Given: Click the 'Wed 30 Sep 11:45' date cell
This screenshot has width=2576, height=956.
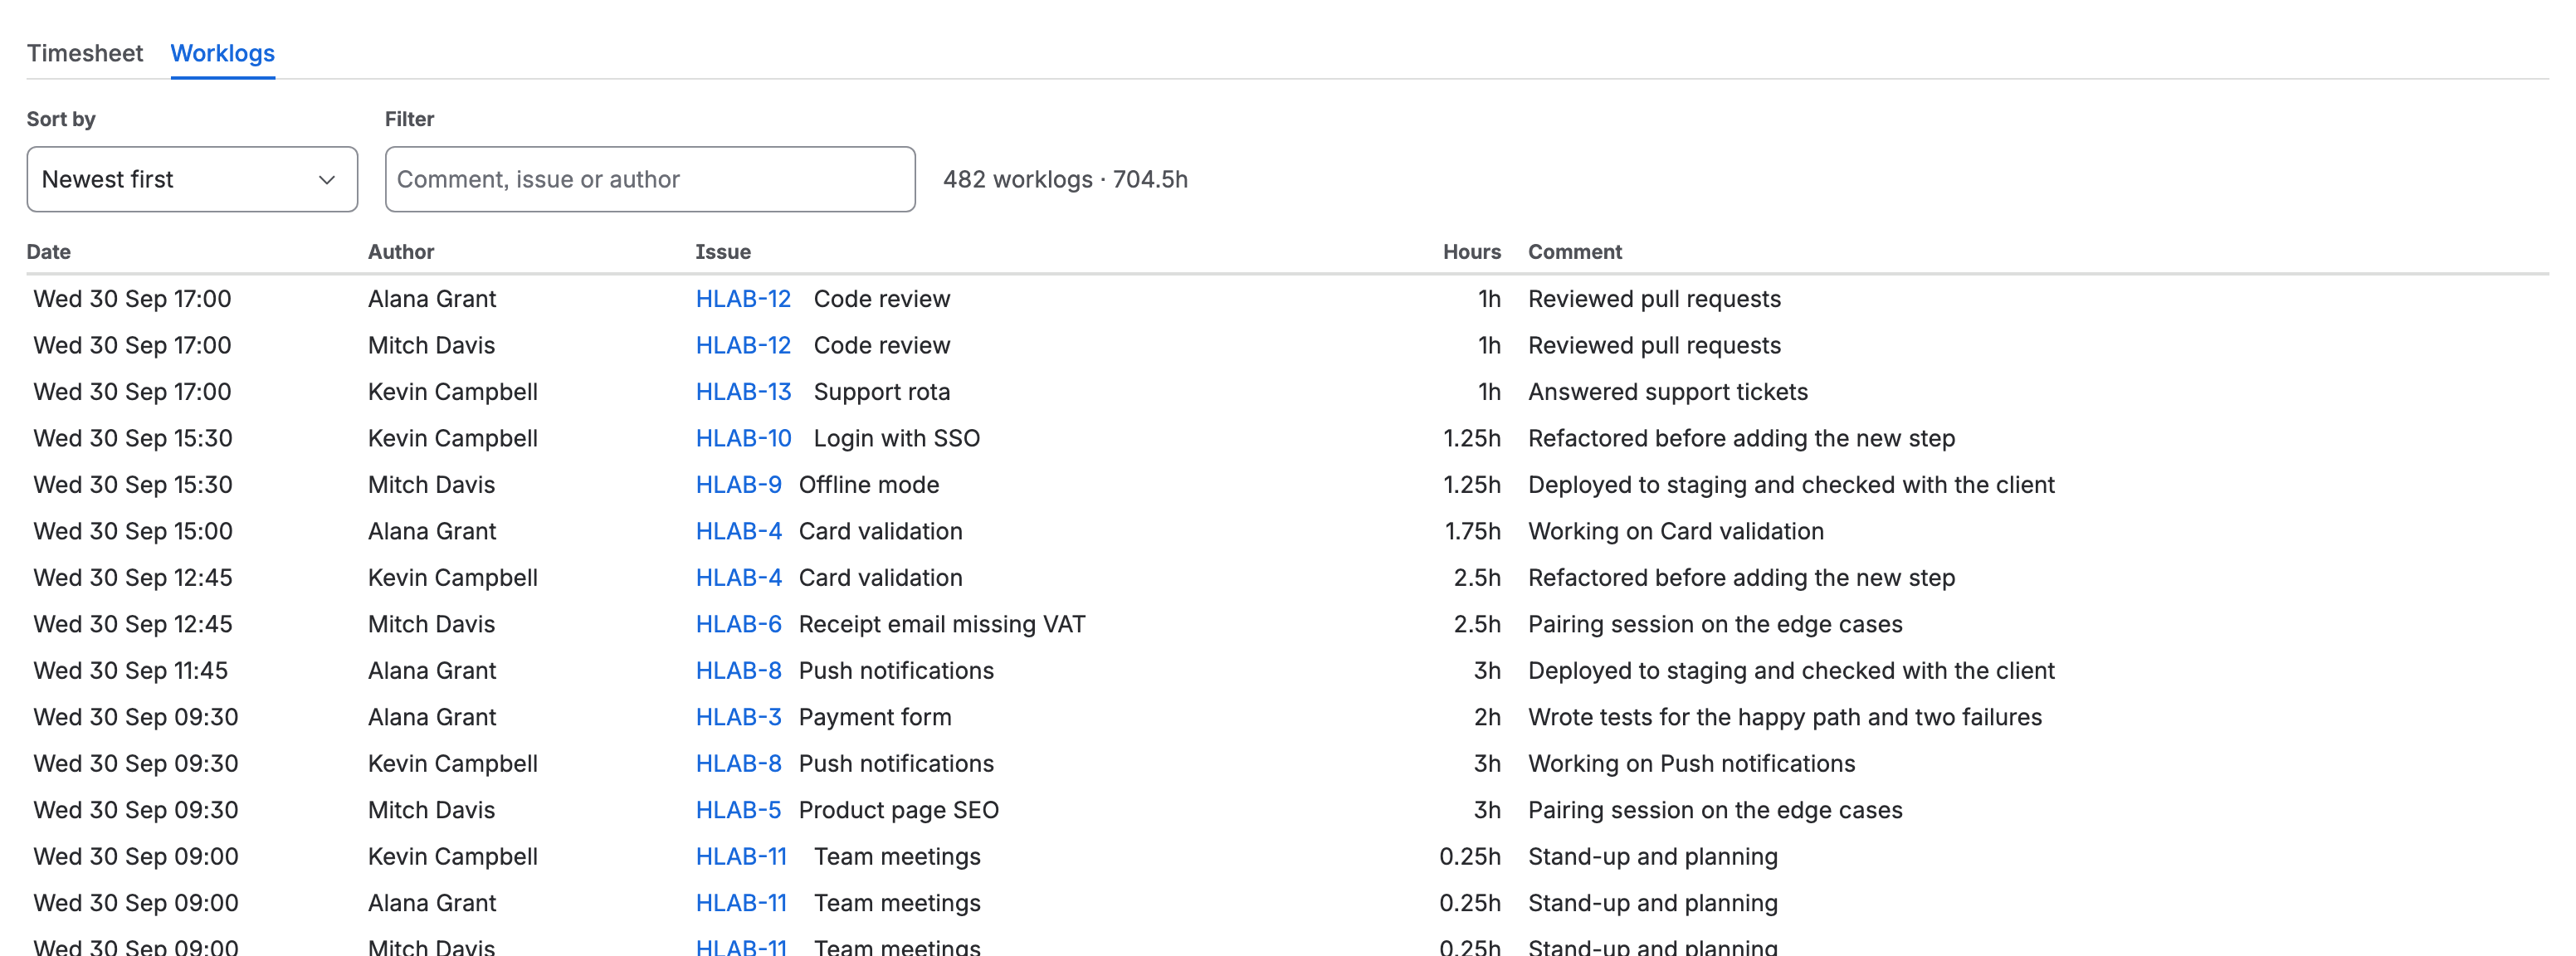Looking at the screenshot, I should [131, 671].
